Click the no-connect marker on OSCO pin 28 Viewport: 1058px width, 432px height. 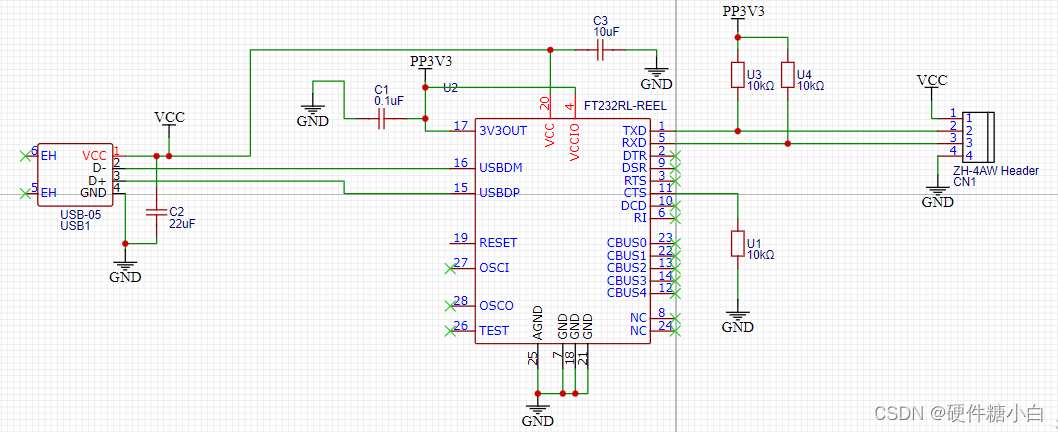(x=450, y=306)
